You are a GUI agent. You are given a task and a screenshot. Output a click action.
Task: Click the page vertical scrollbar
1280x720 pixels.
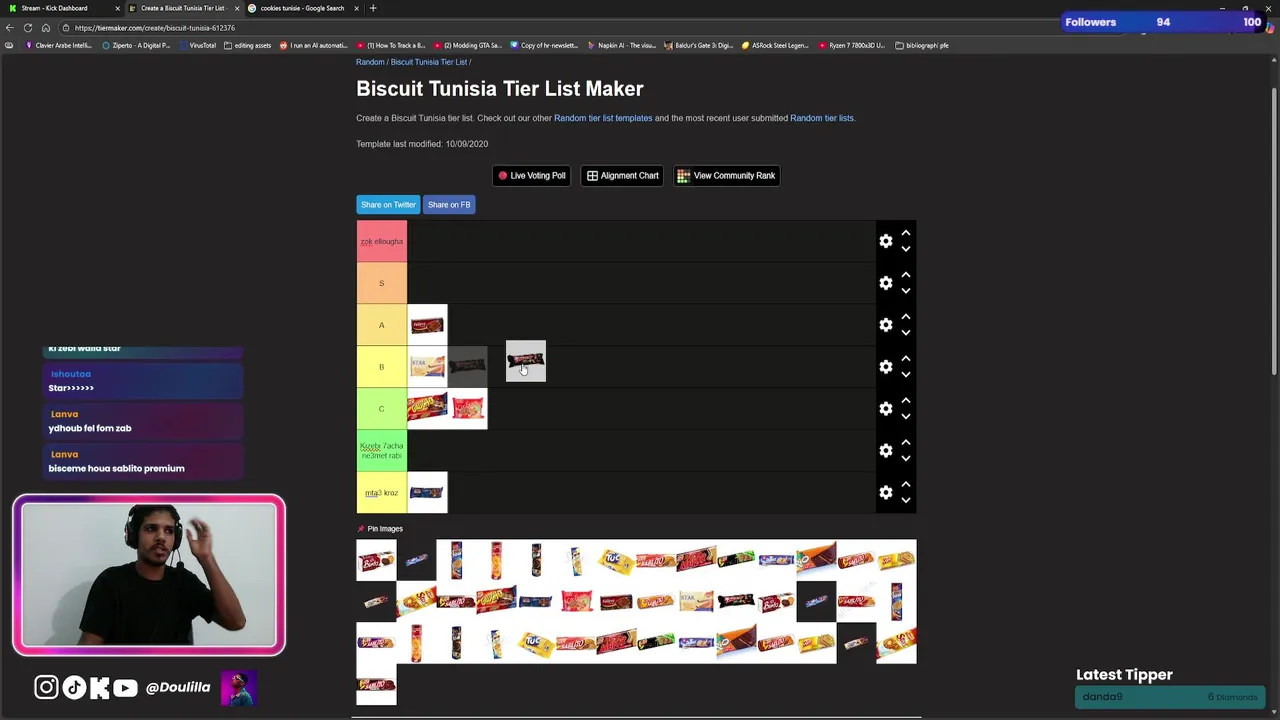(1274, 230)
